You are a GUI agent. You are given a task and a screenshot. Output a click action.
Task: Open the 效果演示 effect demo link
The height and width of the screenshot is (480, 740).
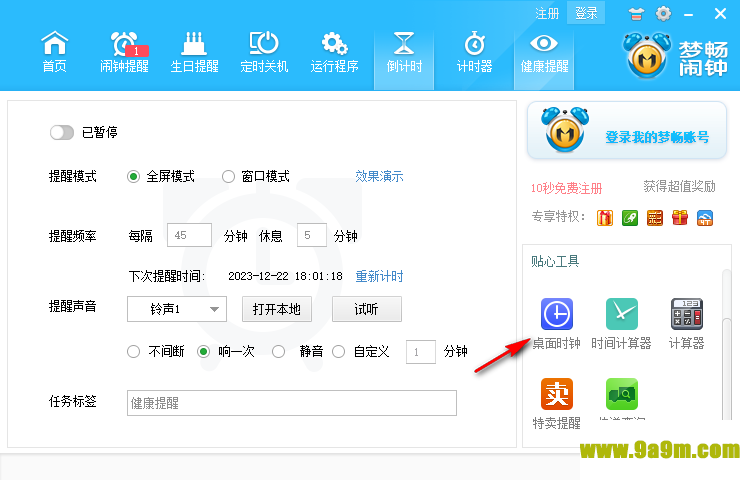(379, 177)
